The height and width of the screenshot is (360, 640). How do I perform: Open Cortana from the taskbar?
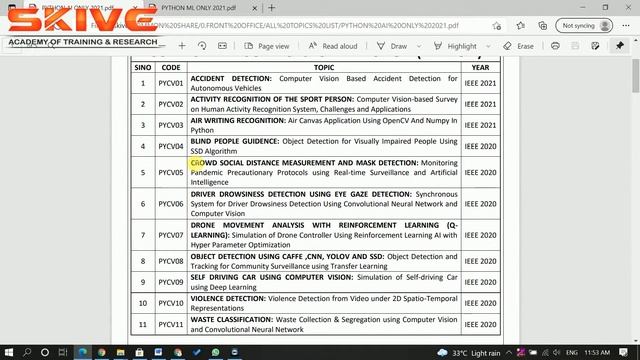(x=45, y=352)
